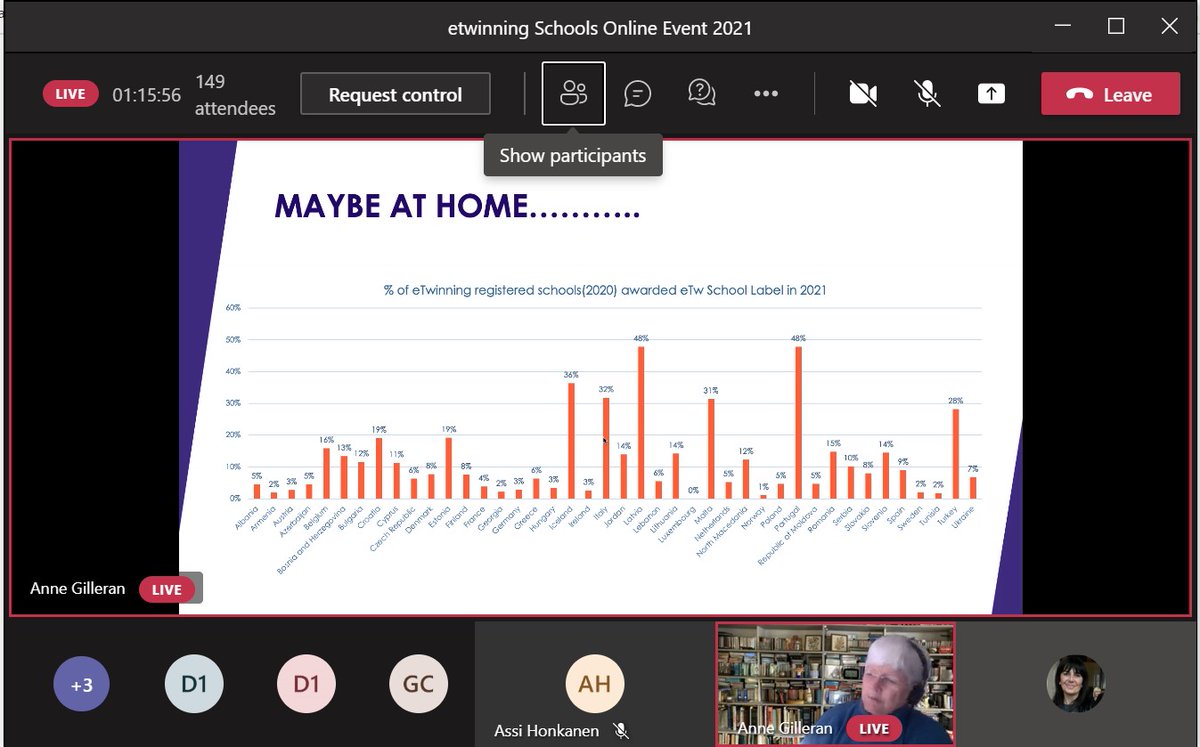Click the 01:15:56 meeting timer
The height and width of the screenshot is (747, 1200).
point(146,95)
